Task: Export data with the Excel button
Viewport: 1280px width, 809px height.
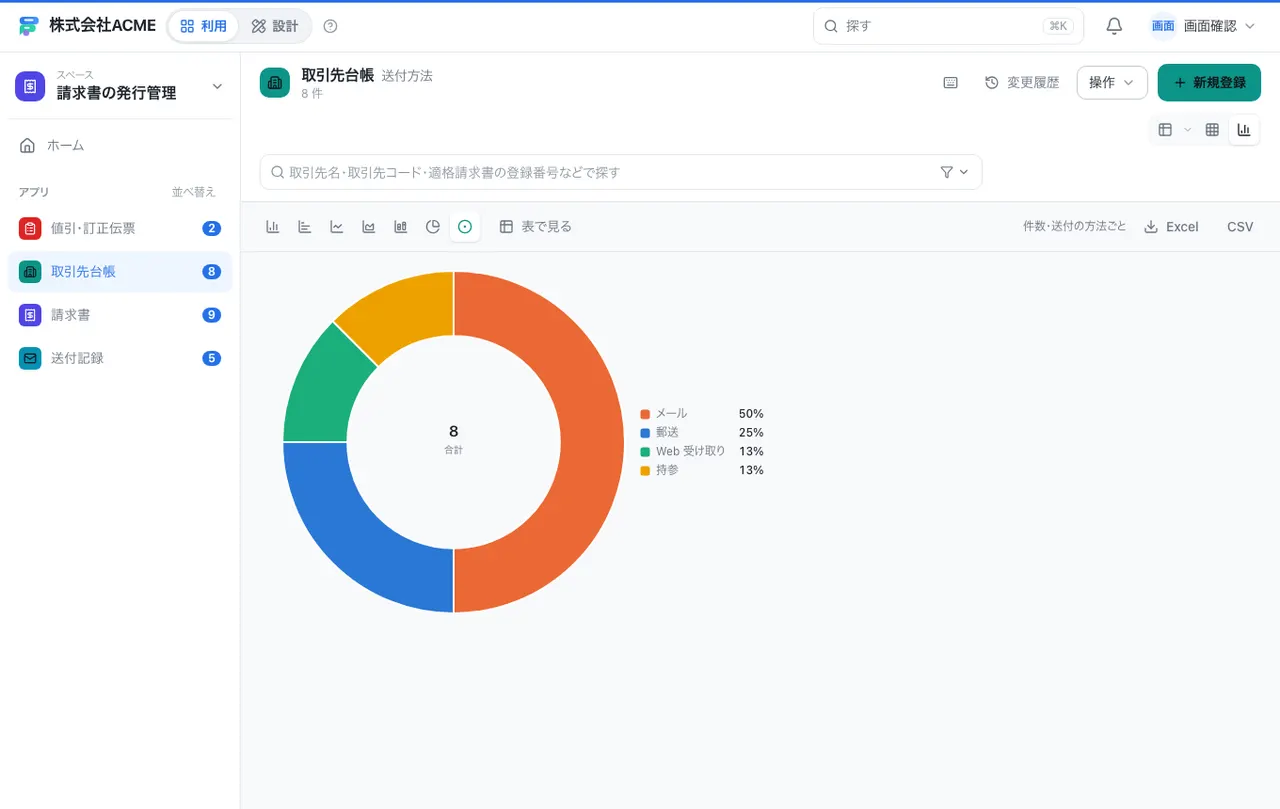Action: coord(1171,227)
